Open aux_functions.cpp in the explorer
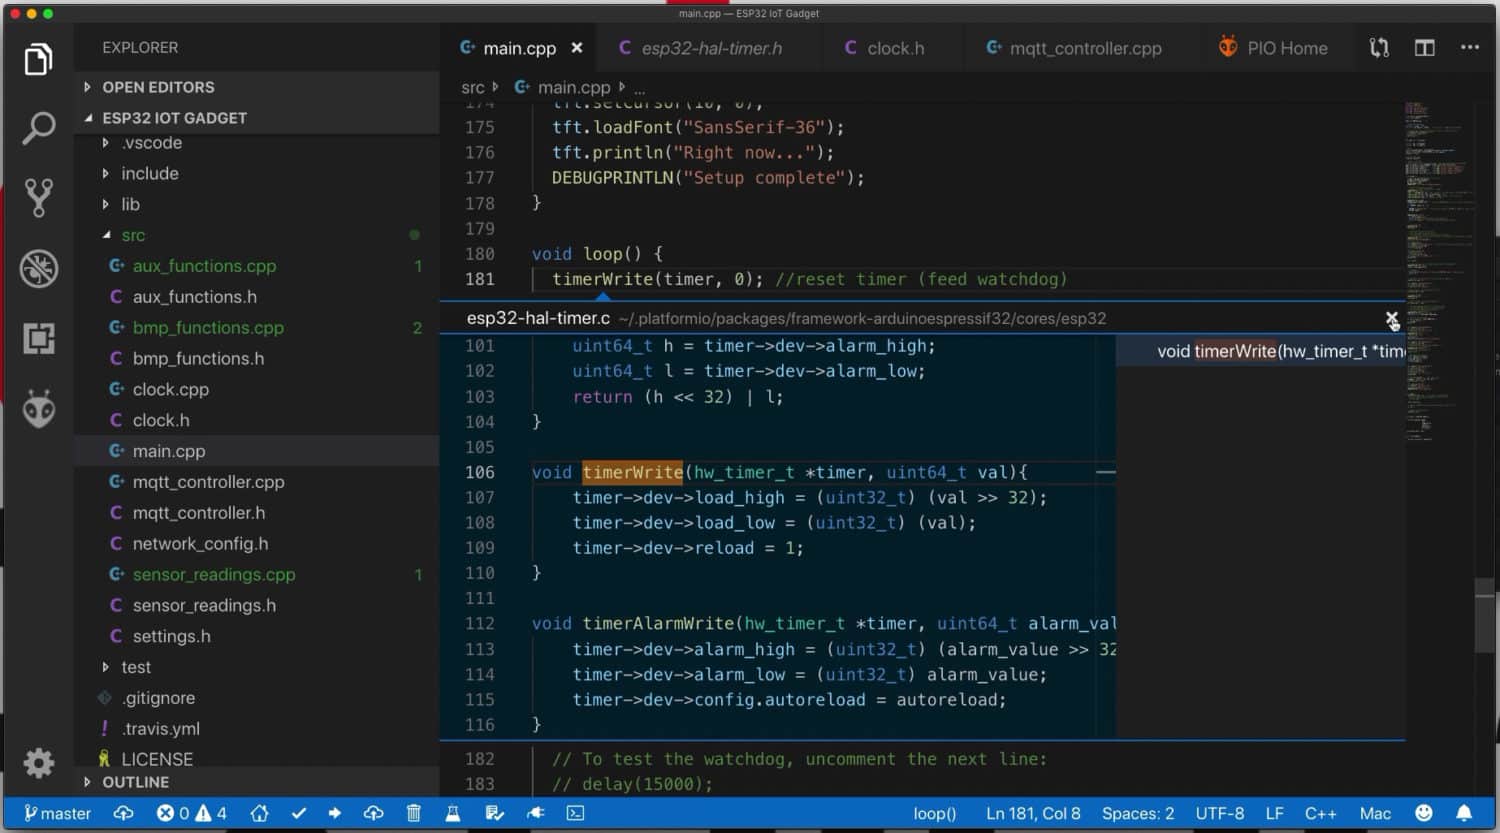This screenshot has width=1500, height=833. pos(204,266)
